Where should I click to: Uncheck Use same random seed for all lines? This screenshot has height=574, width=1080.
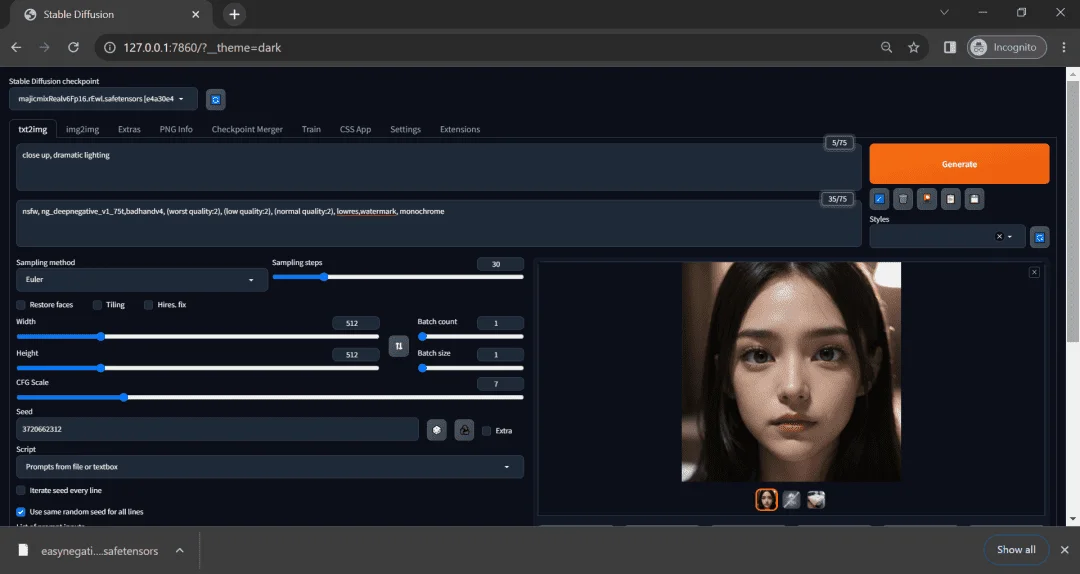[21, 512]
